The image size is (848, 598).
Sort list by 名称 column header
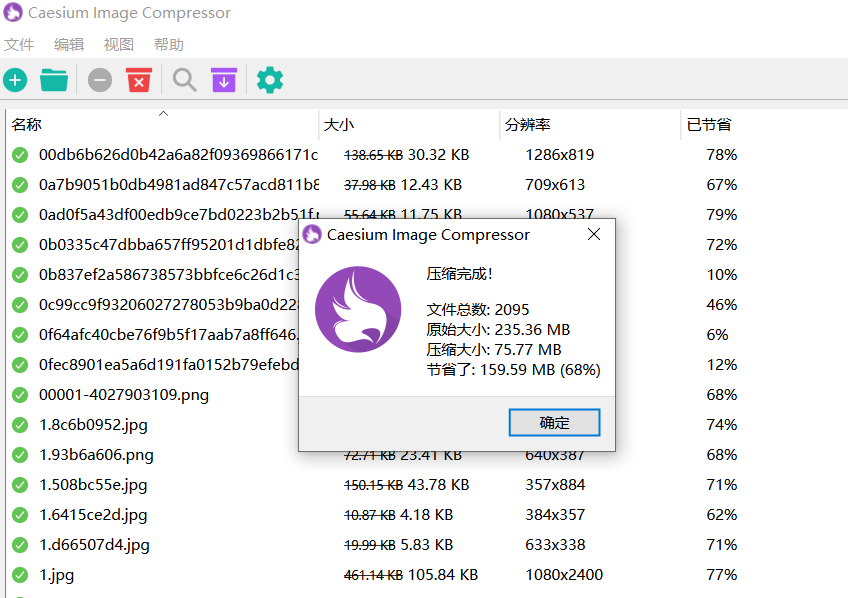[x=27, y=125]
